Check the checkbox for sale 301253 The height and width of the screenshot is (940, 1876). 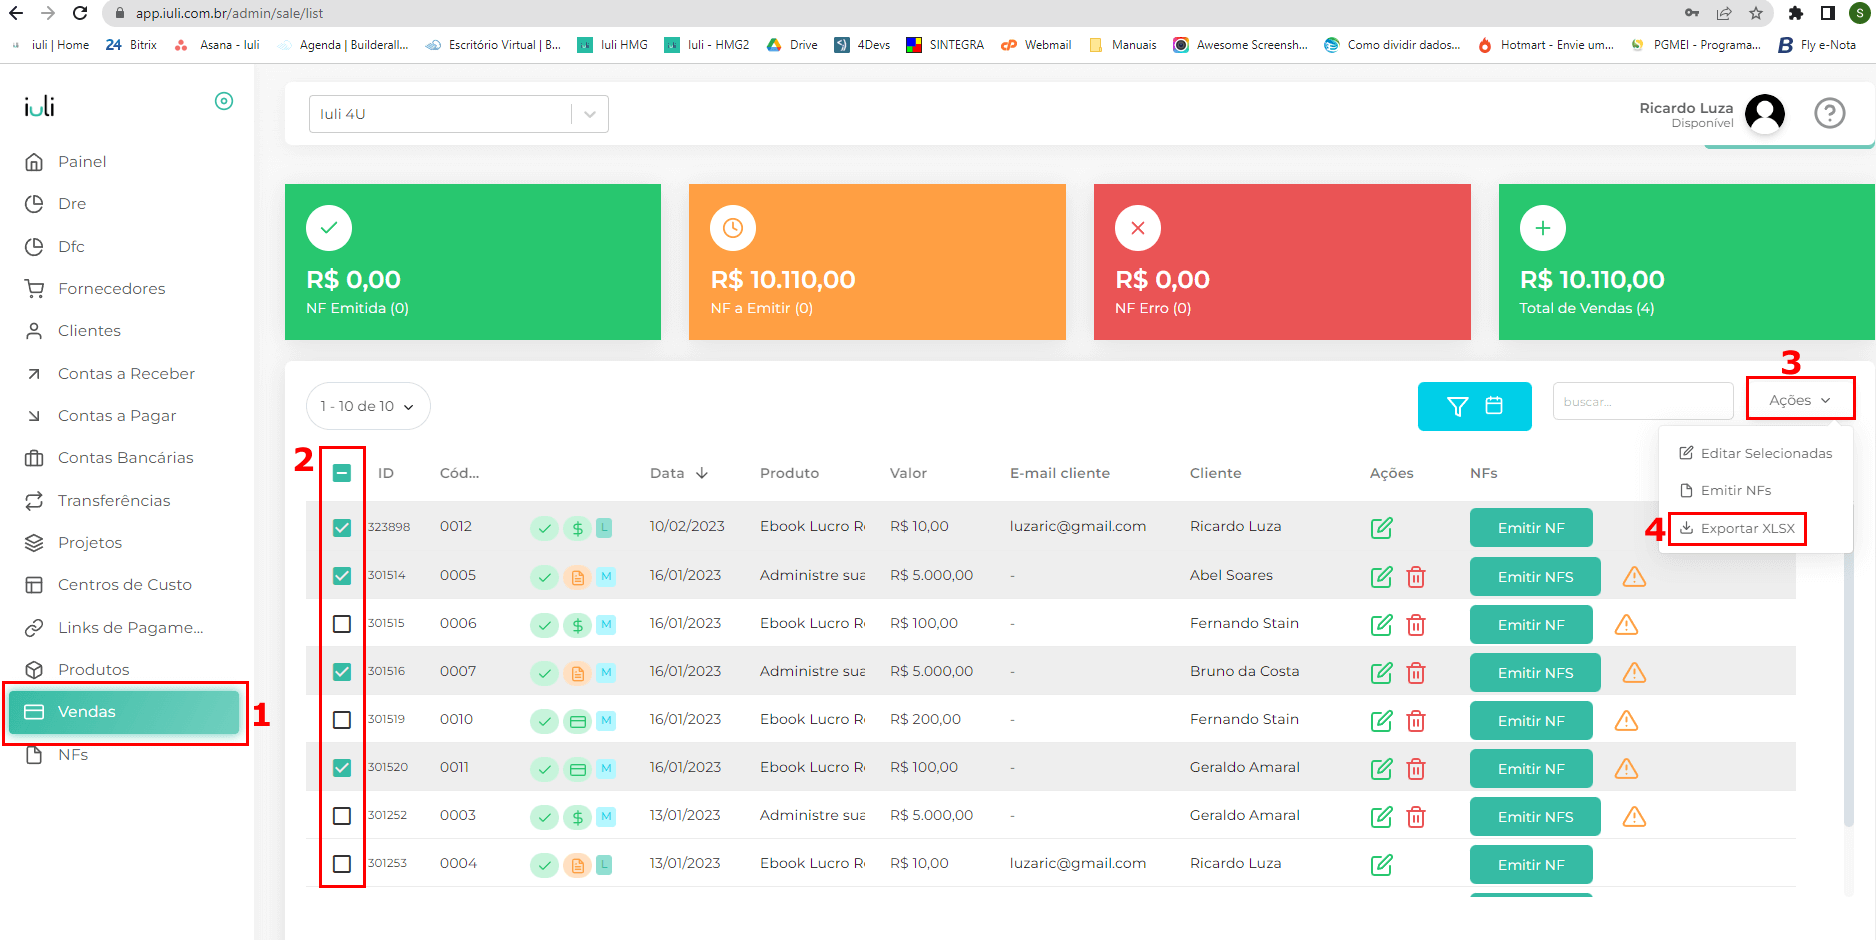pyautogui.click(x=342, y=864)
